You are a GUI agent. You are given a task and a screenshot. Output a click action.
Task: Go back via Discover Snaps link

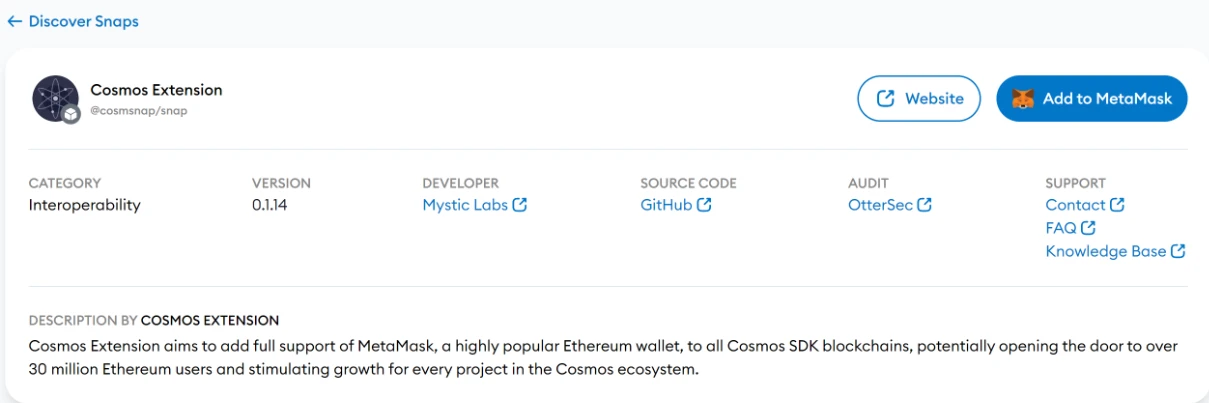pyautogui.click(x=83, y=21)
